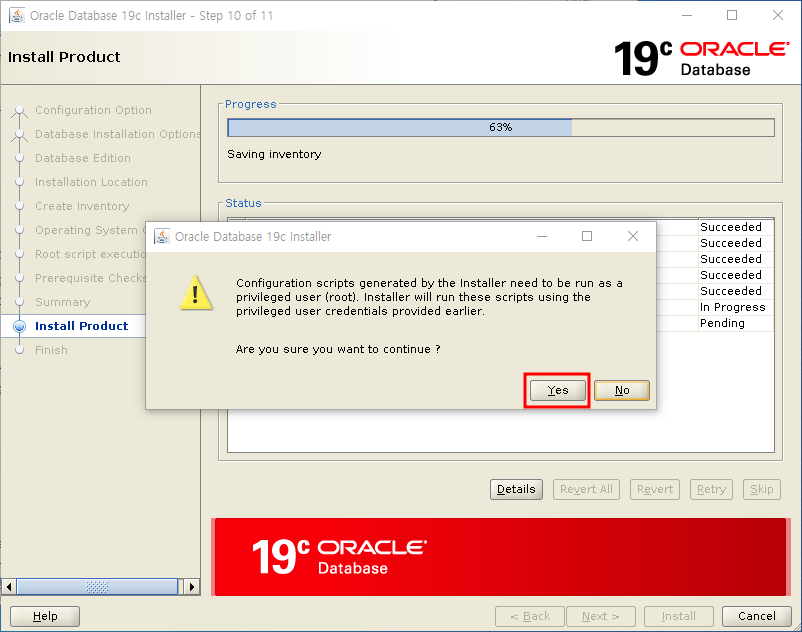This screenshot has height=632, width=802.
Task: Click the left arrow of the step list scrollbar
Action: pyautogui.click(x=9, y=586)
